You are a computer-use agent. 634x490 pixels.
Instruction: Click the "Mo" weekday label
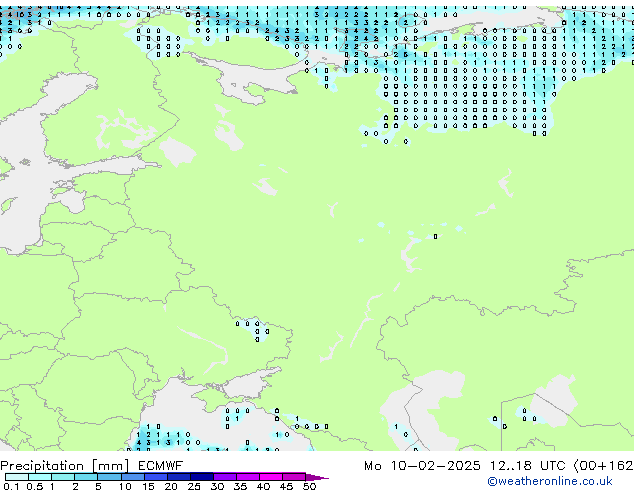pos(372,466)
